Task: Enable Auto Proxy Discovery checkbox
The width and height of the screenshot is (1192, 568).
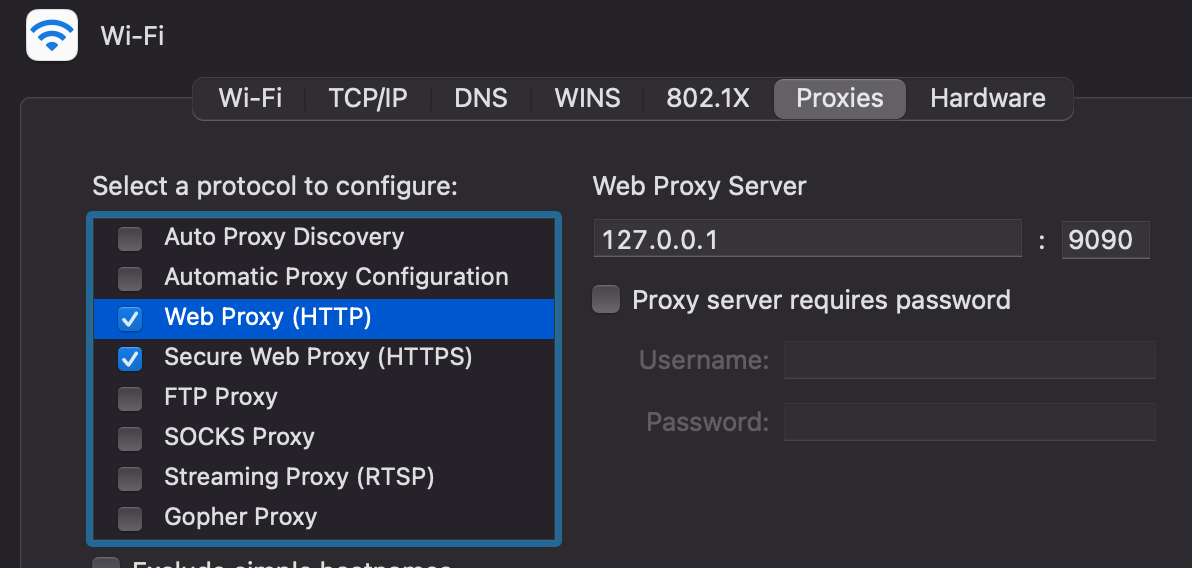Action: coord(130,239)
